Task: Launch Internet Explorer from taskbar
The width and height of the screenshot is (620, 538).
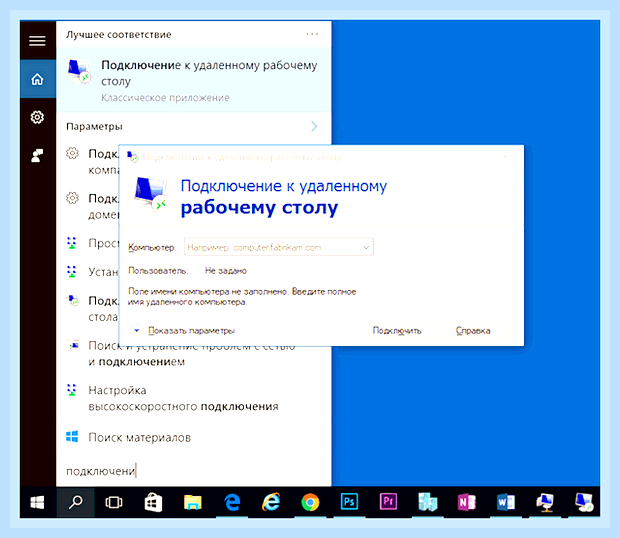Action: click(271, 502)
